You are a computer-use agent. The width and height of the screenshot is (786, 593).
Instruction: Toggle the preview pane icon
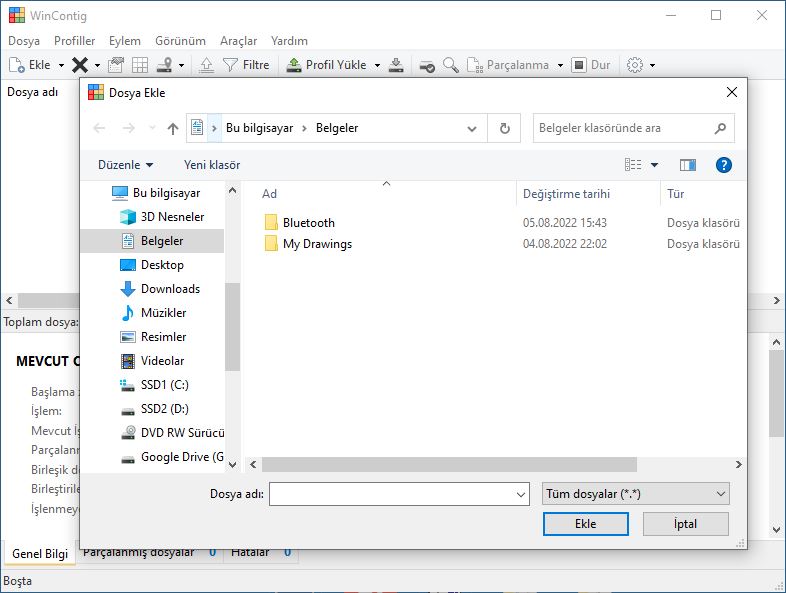pyautogui.click(x=688, y=165)
